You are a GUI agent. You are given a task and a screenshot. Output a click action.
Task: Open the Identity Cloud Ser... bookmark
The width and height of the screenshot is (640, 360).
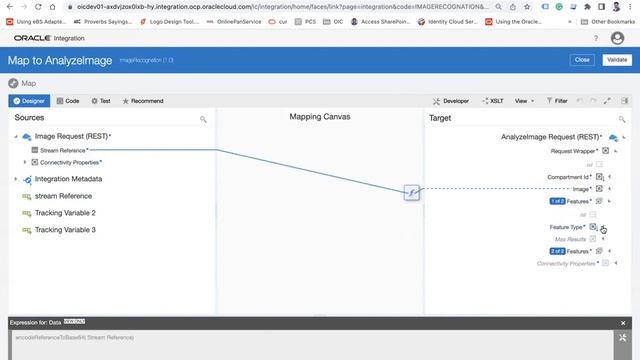tap(447, 22)
